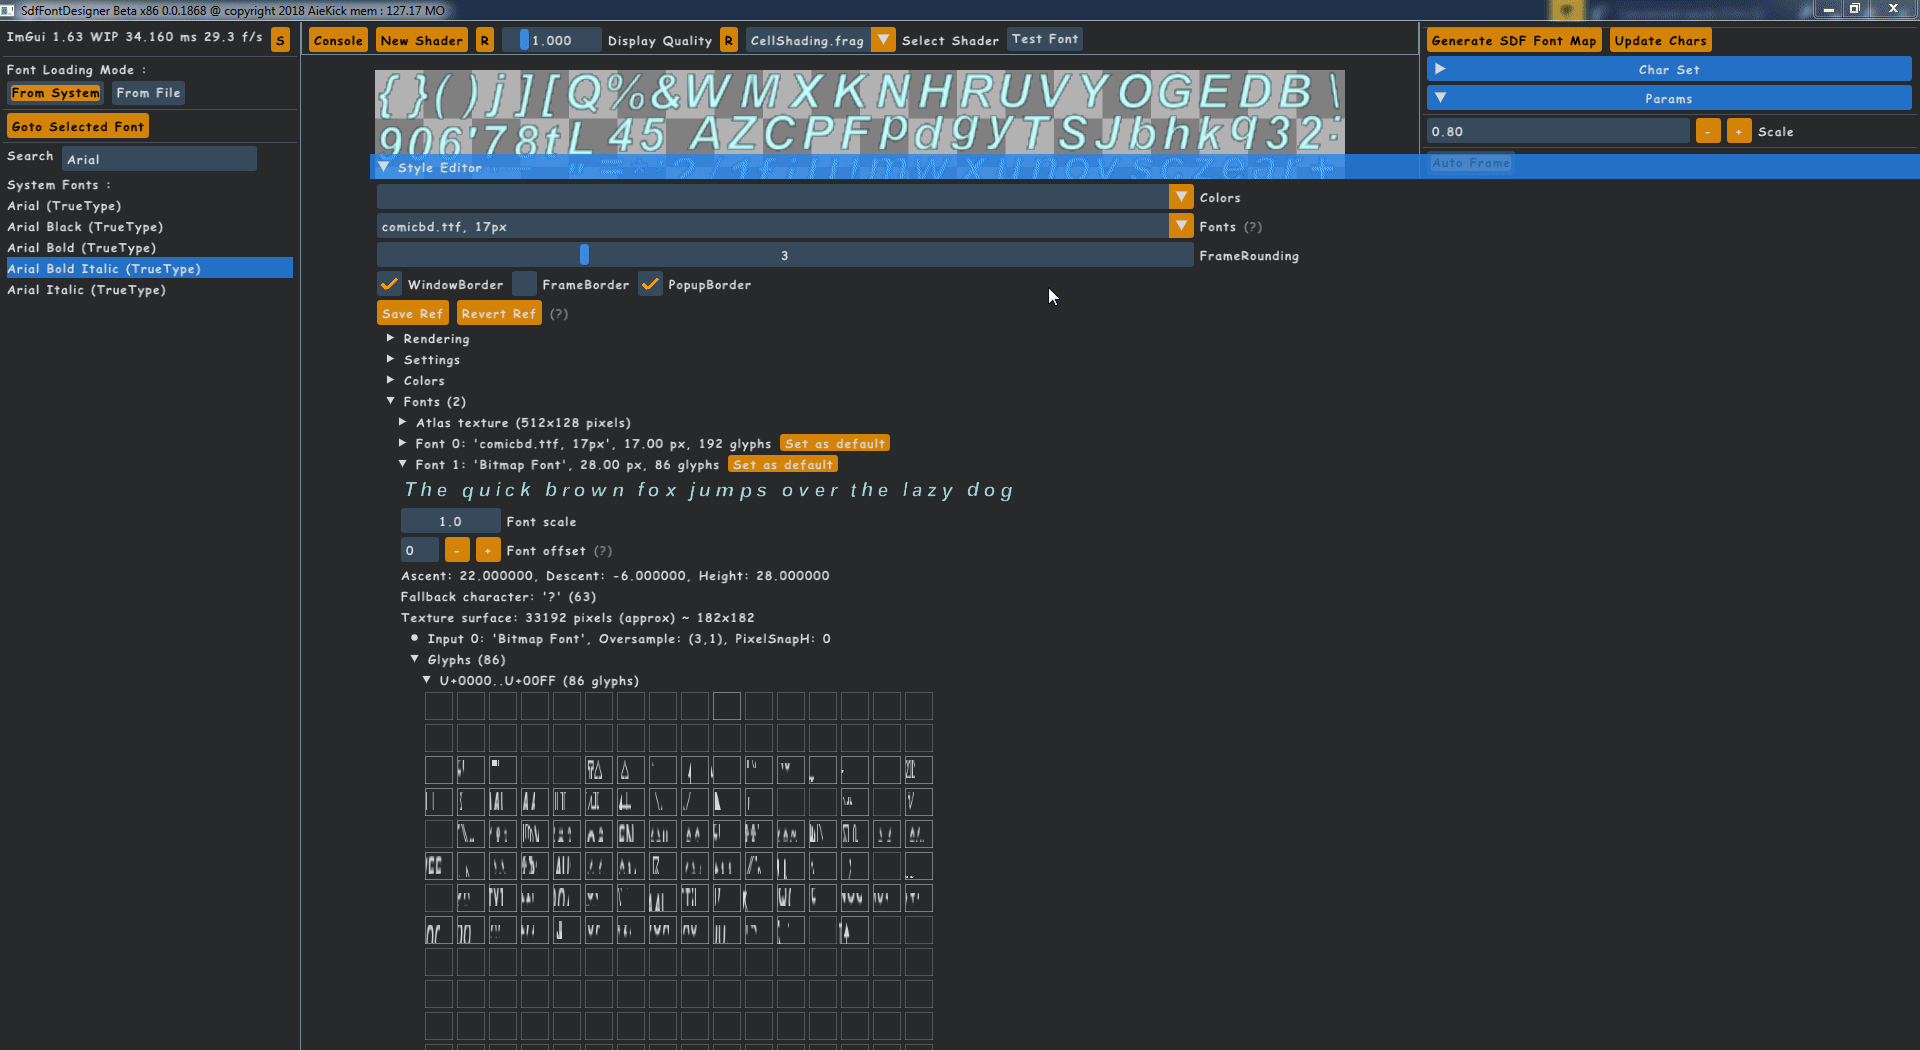Collapse the Glyphs (86) node
Image resolution: width=1920 pixels, height=1050 pixels.
415,659
